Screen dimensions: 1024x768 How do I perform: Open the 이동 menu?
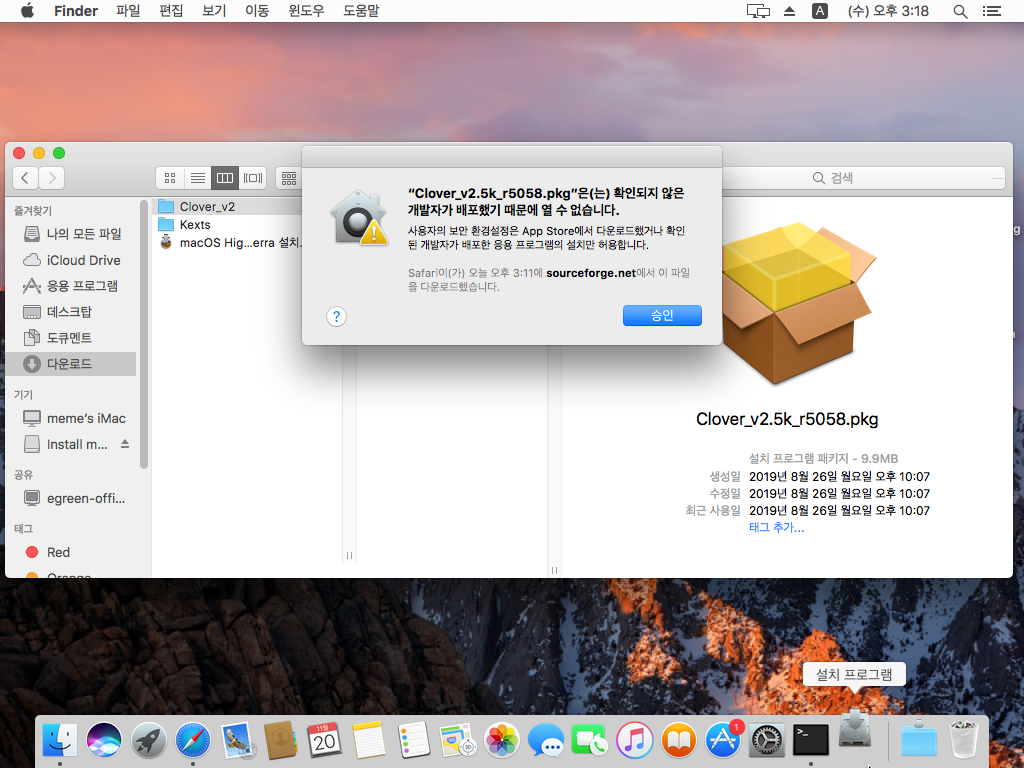point(257,10)
